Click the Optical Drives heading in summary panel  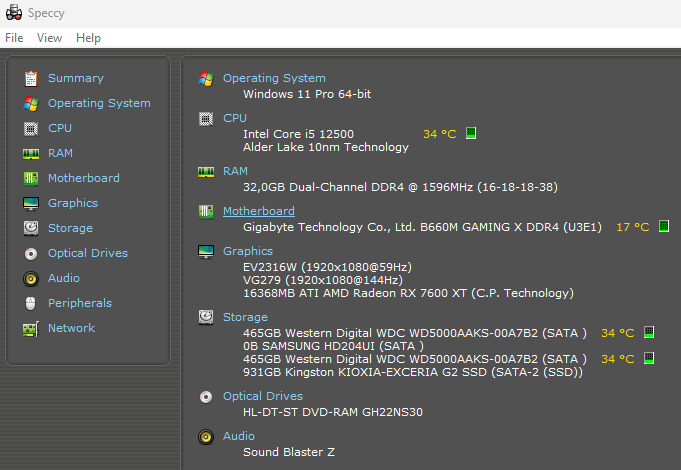point(263,396)
